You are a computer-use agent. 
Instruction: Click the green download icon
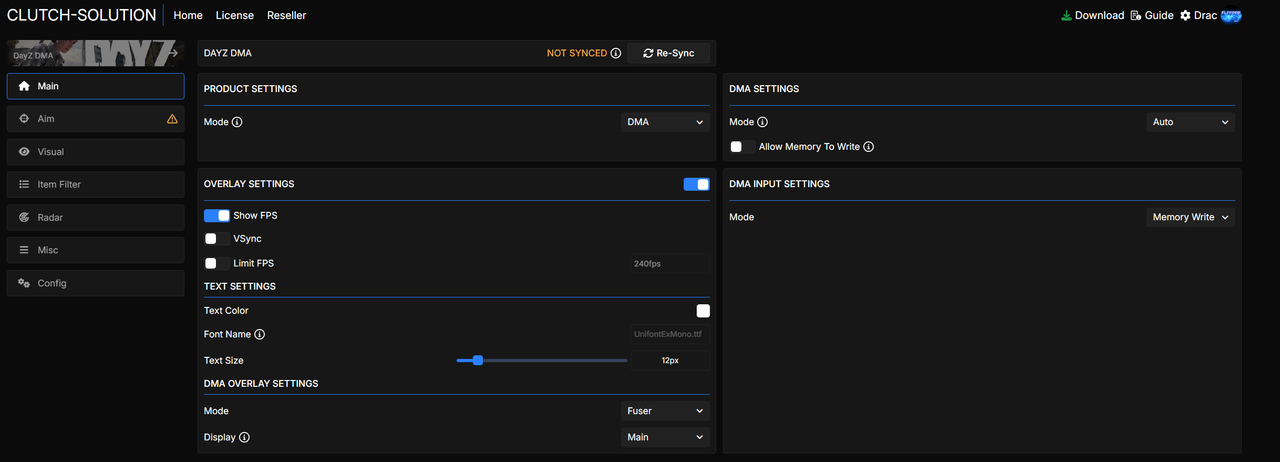[x=1066, y=15]
